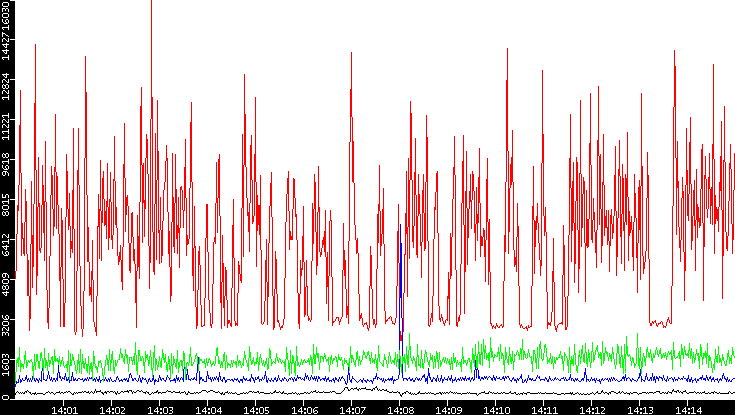Click the 14:14 time axis label
Viewport: 735px width, 415px height.
[x=687, y=409]
